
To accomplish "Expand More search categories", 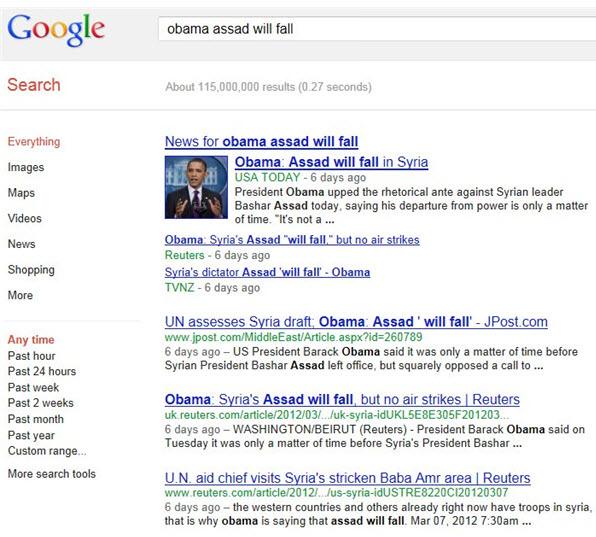I will point(20,295).
